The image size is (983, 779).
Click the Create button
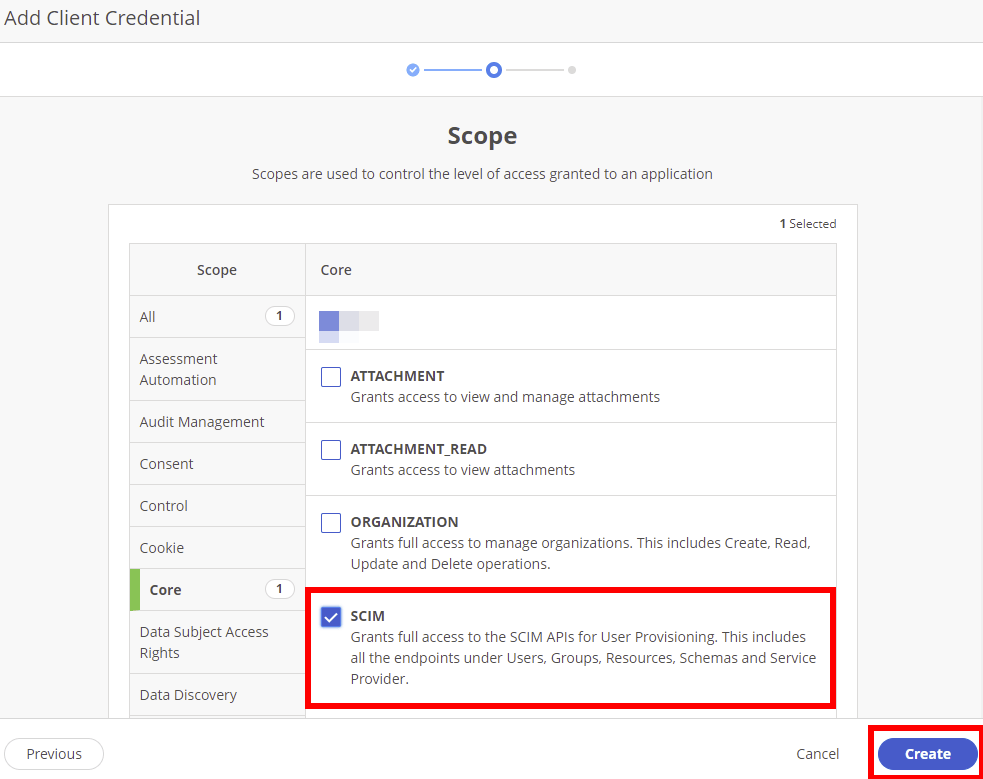[927, 754]
